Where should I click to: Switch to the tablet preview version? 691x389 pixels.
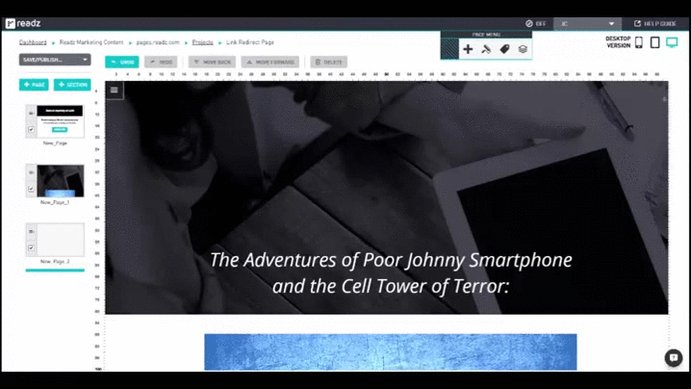point(655,42)
